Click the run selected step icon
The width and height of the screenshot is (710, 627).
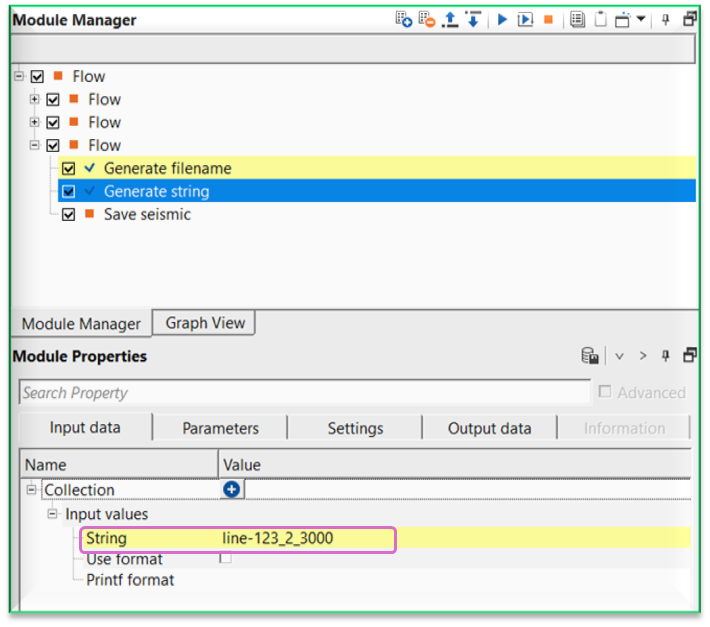(x=525, y=19)
